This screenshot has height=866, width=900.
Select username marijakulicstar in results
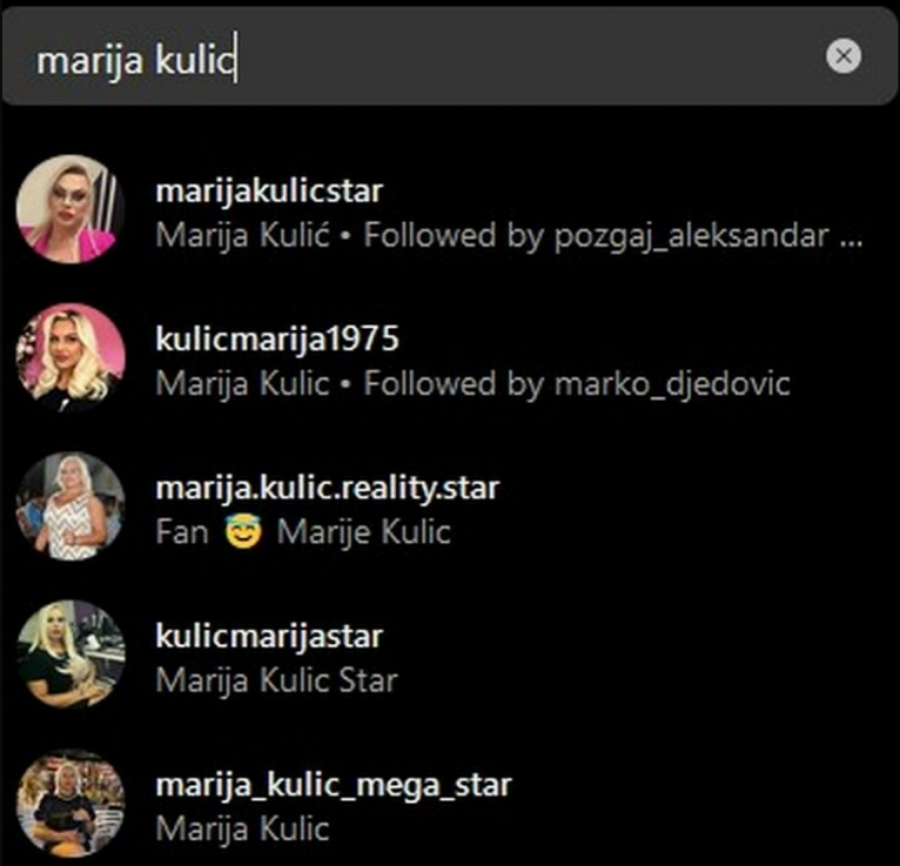269,192
